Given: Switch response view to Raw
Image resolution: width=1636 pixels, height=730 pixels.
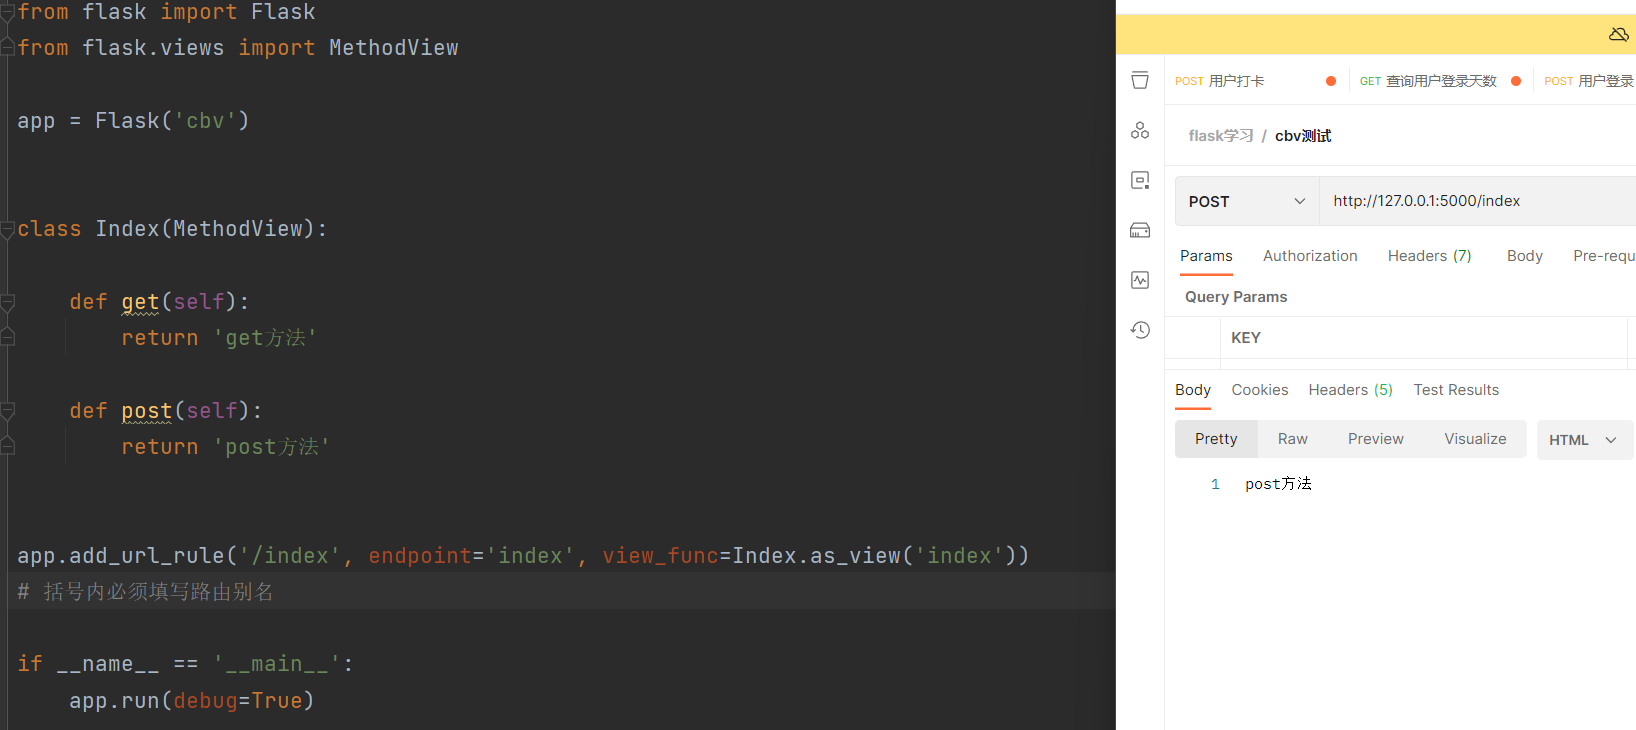Looking at the screenshot, I should tap(1292, 439).
